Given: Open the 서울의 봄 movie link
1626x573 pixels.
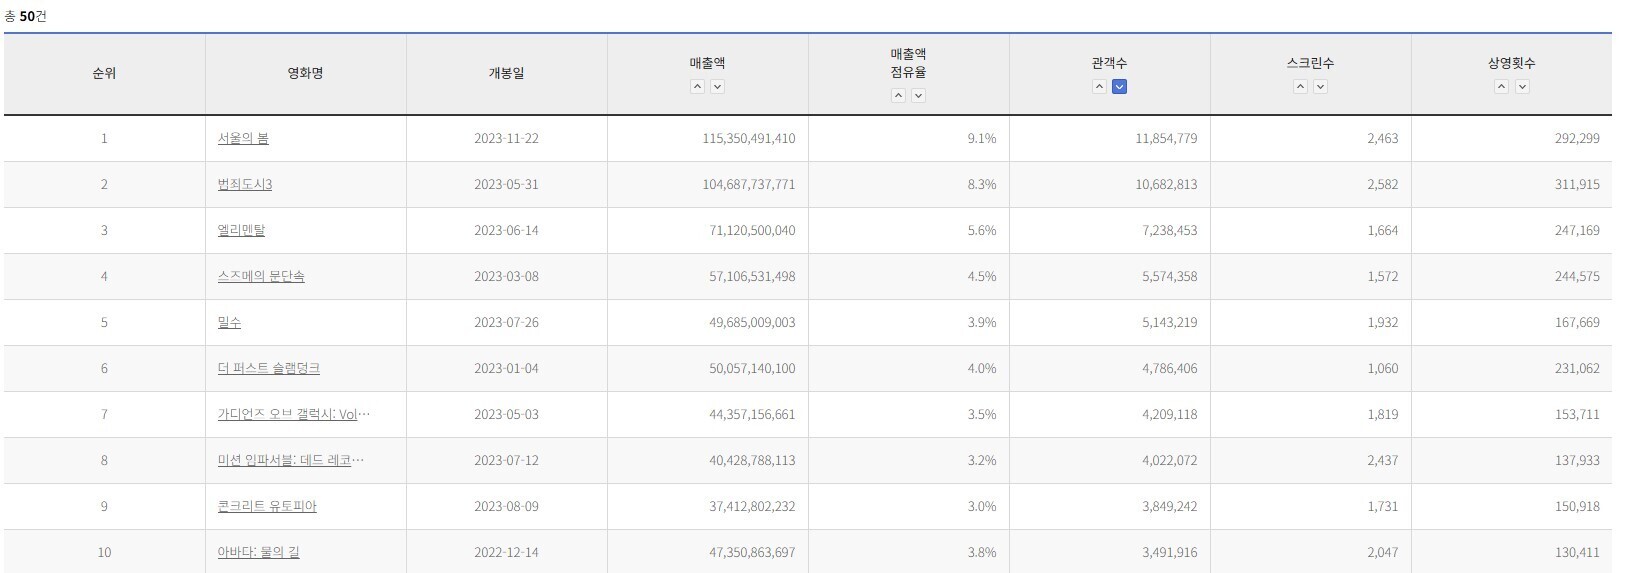Looking at the screenshot, I should coord(243,139).
